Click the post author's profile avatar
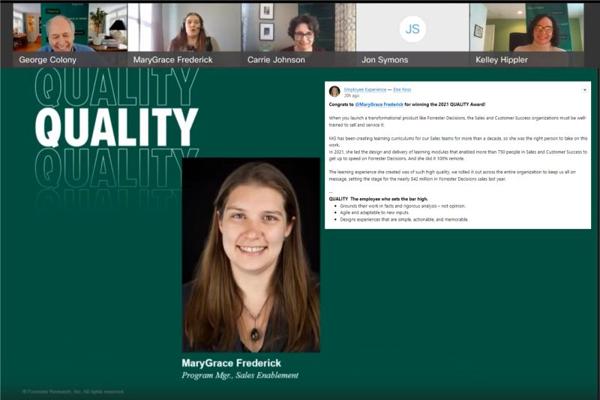Viewport: 600px width, 400px height. [x=334, y=91]
